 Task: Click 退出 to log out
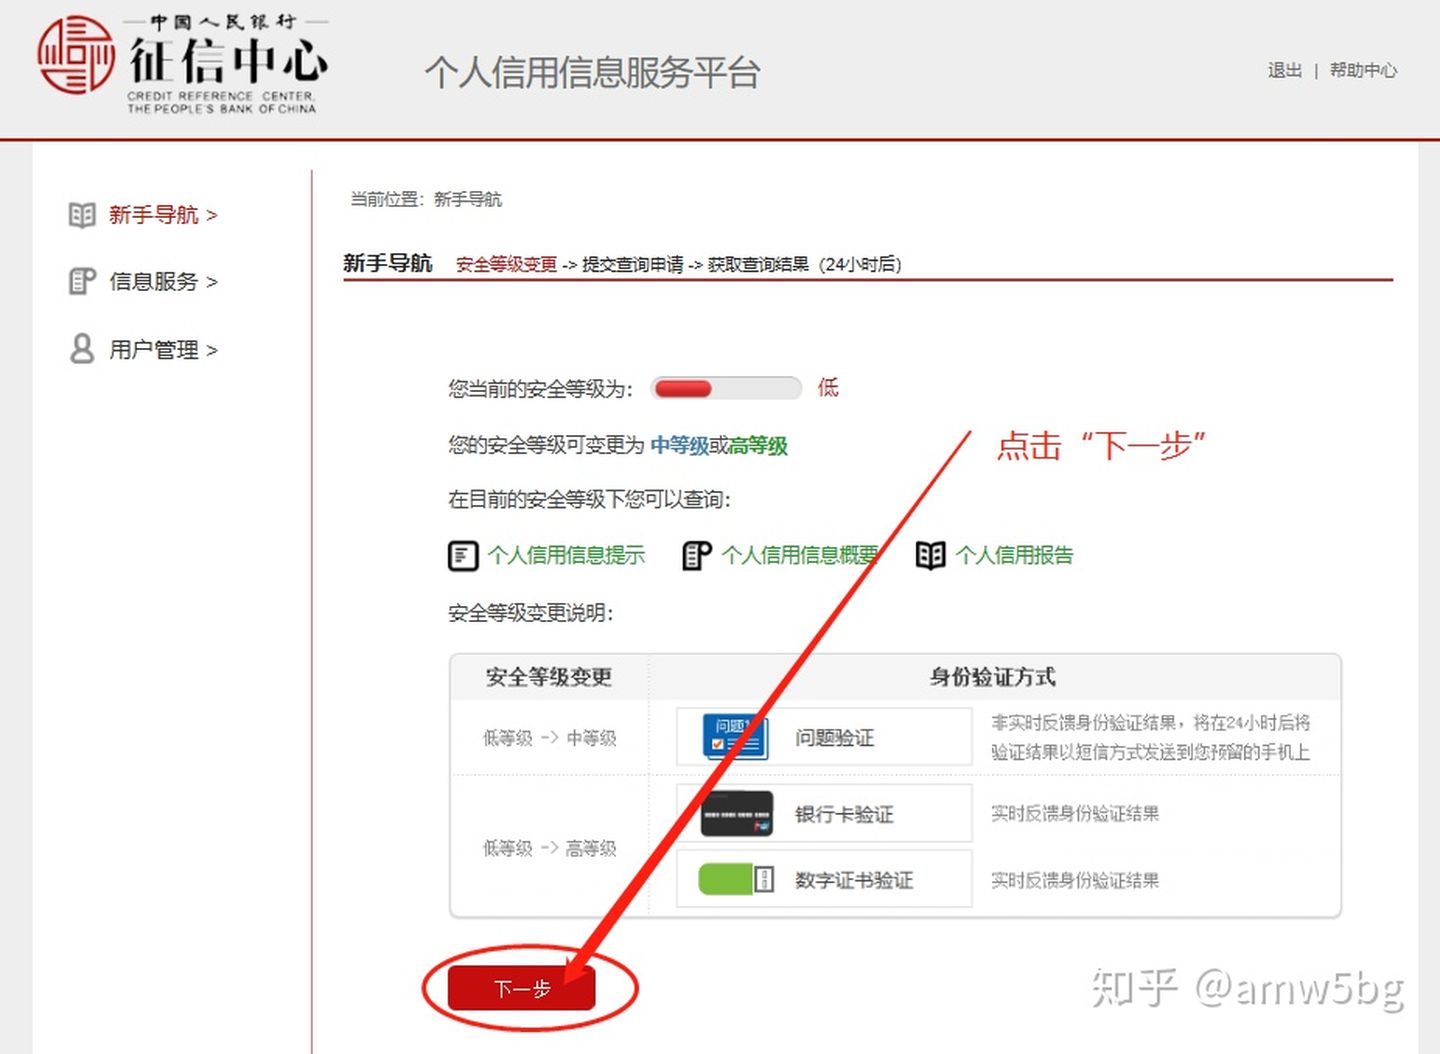click(1283, 71)
